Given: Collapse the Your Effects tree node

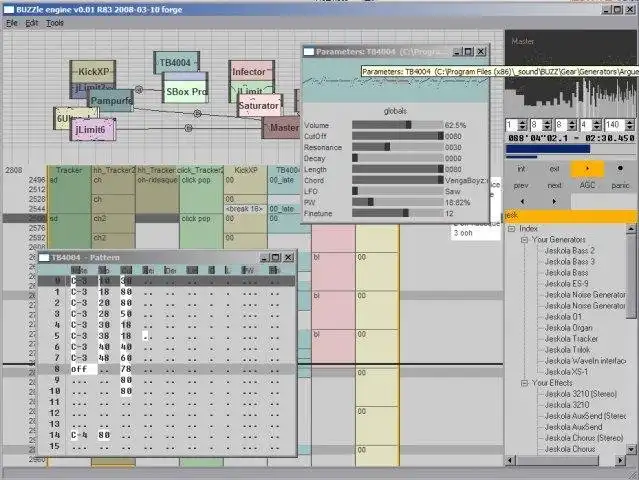Looking at the screenshot, I should (x=524, y=383).
